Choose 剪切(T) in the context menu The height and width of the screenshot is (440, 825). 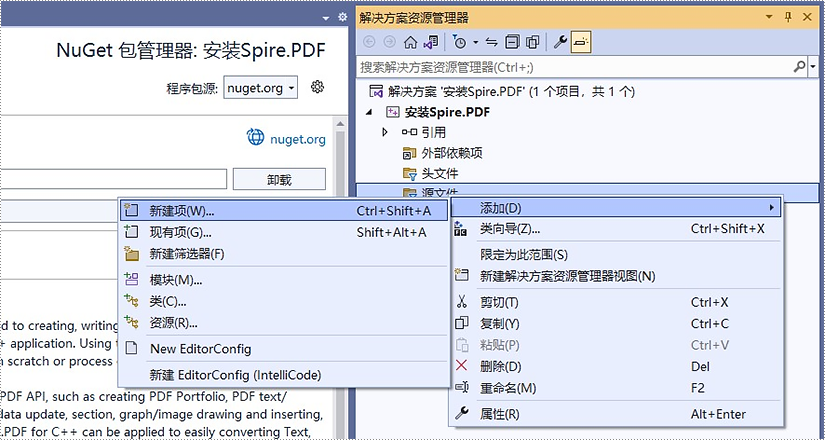click(x=616, y=302)
